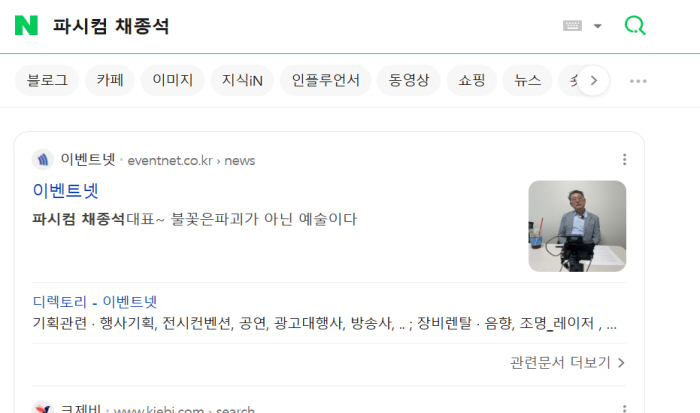Open the 지식iN tab
This screenshot has width=700, height=413.
pos(242,80)
